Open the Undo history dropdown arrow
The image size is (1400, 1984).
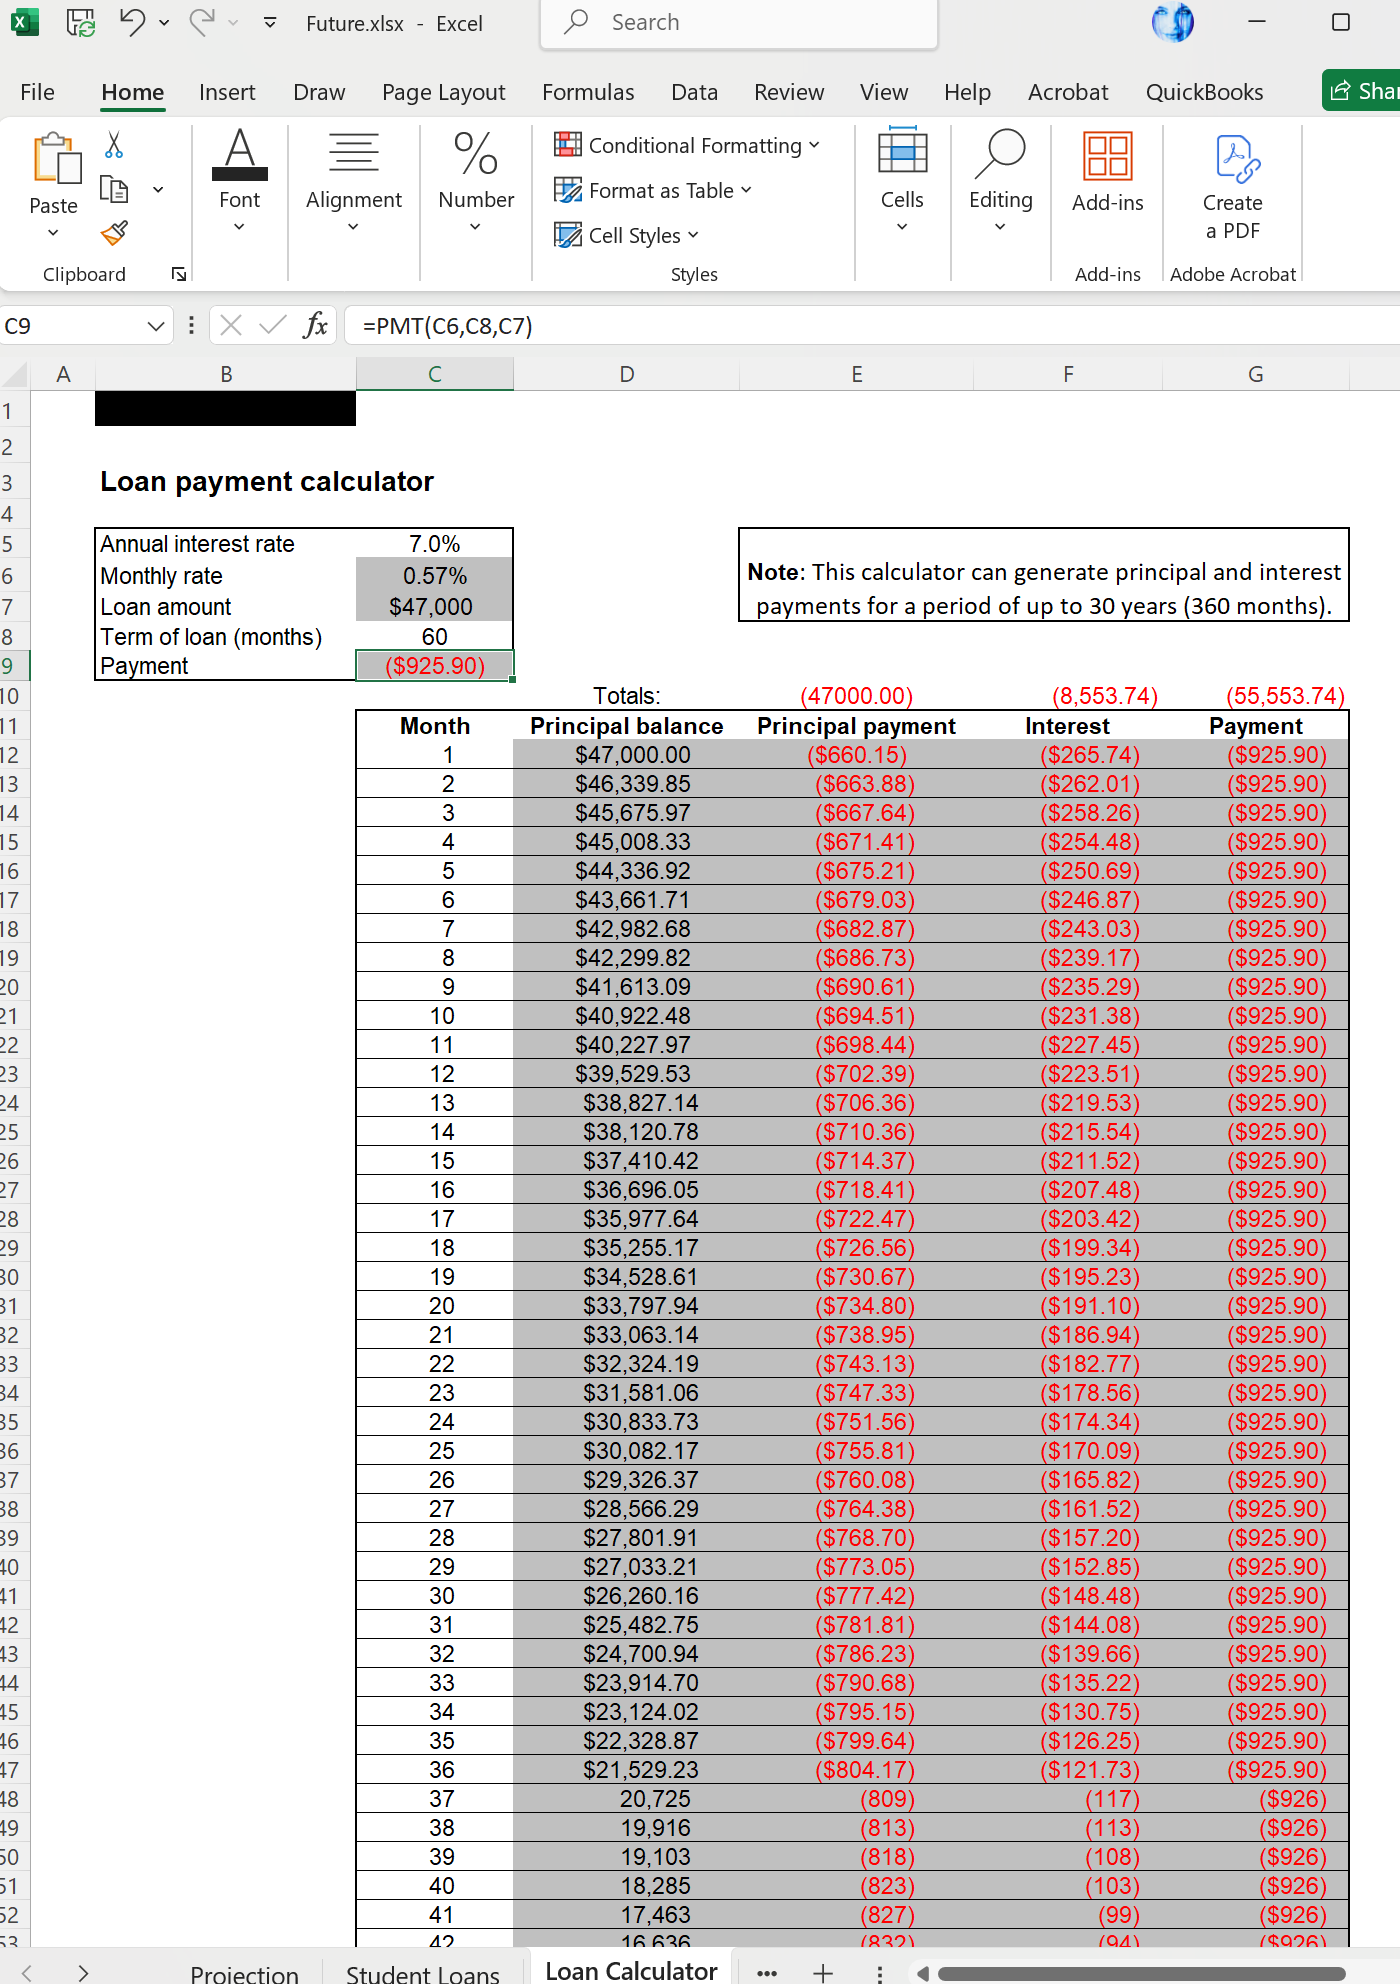point(165,23)
